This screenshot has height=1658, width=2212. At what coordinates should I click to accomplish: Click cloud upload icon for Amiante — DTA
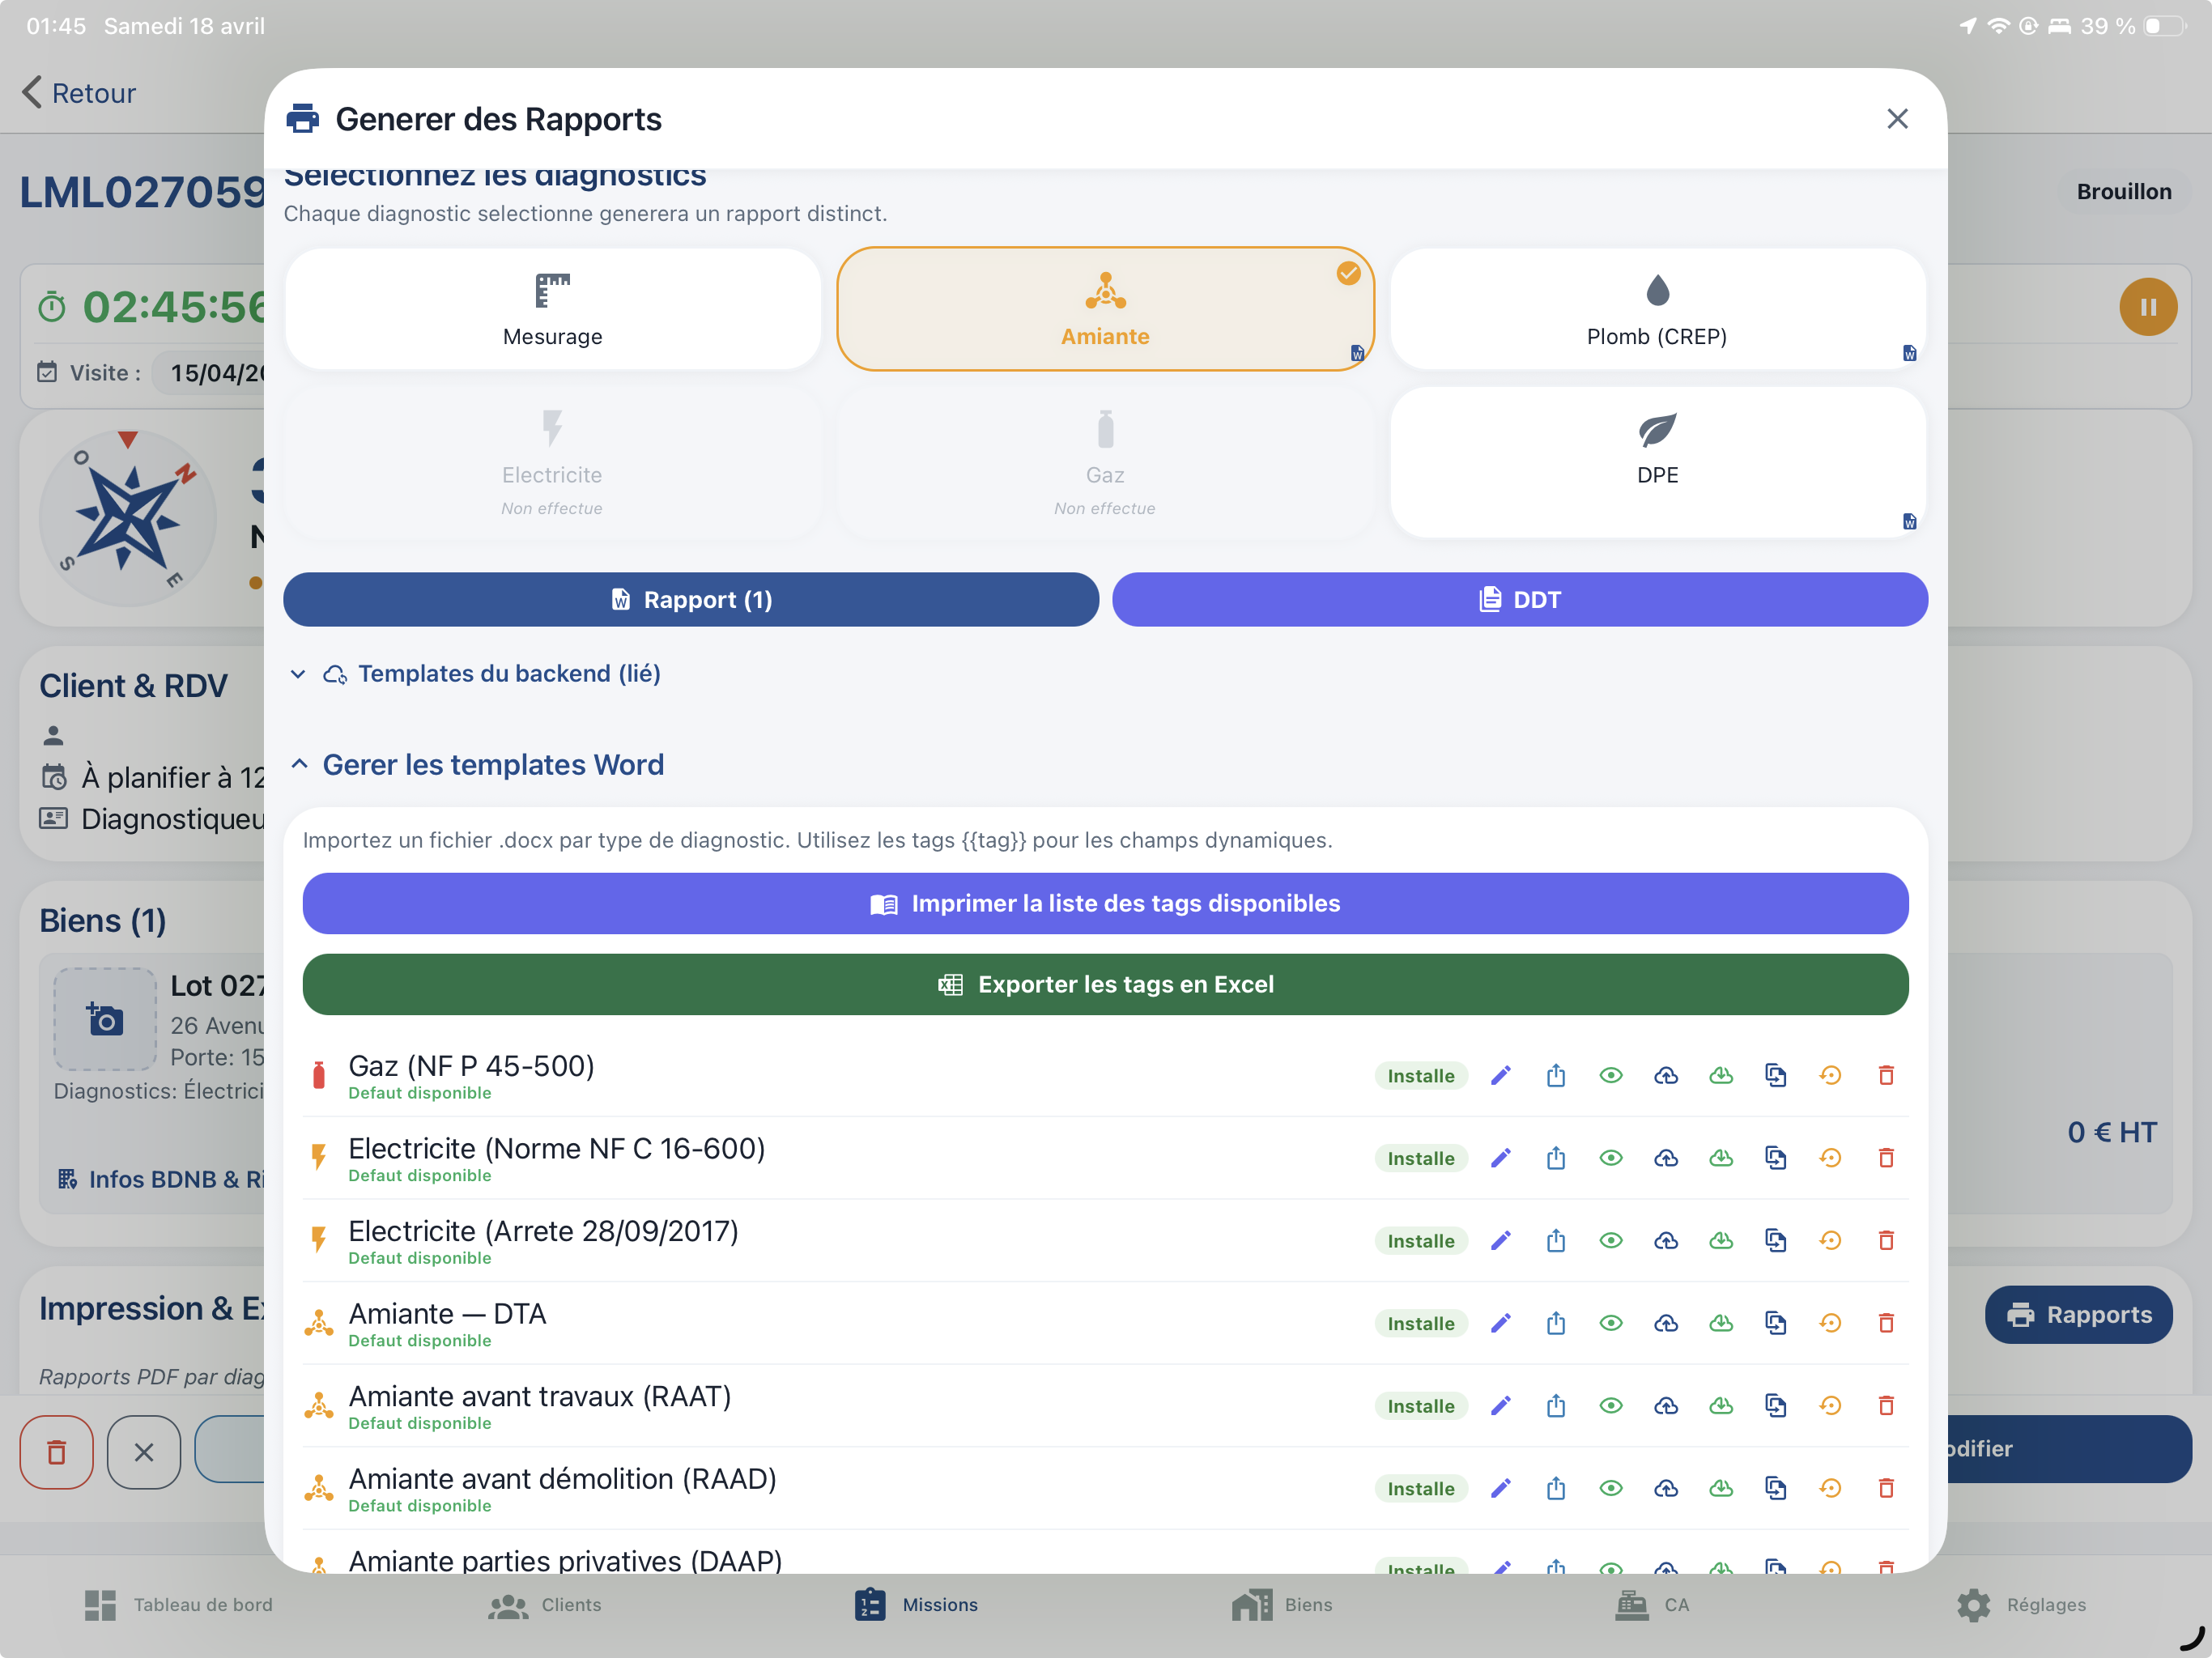(1665, 1323)
